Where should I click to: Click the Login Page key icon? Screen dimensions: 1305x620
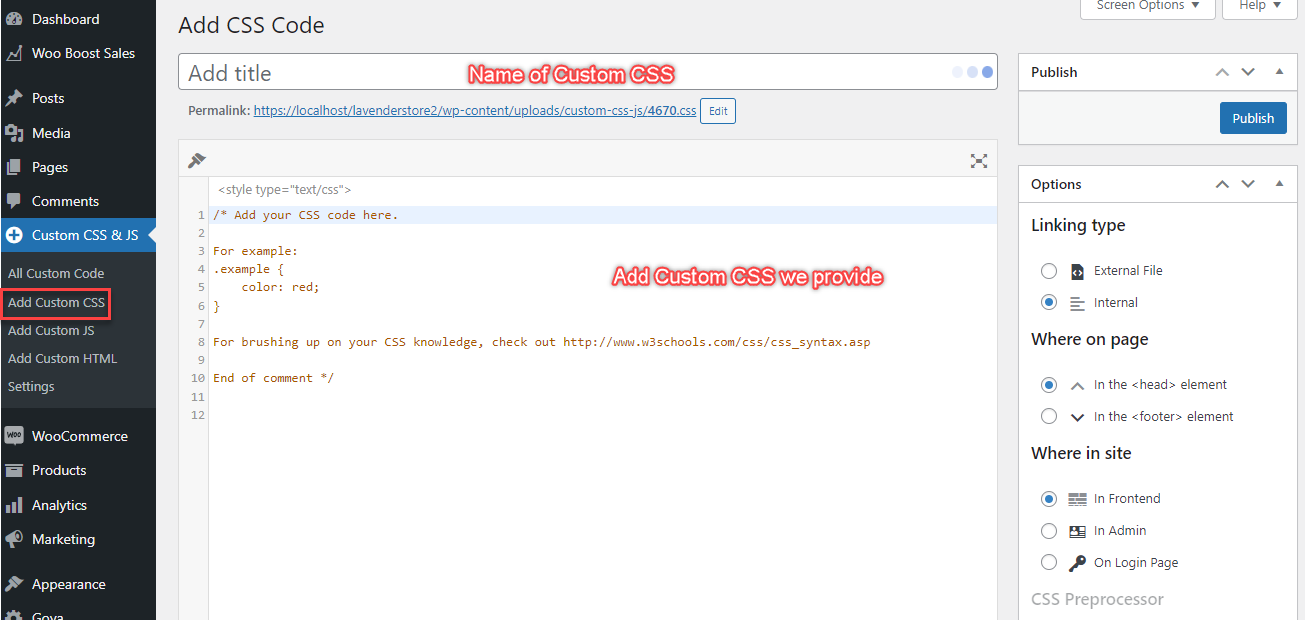coord(1077,563)
